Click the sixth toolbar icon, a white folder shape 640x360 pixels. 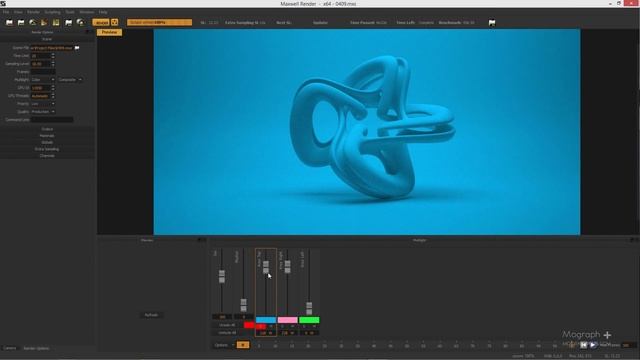coord(69,22)
